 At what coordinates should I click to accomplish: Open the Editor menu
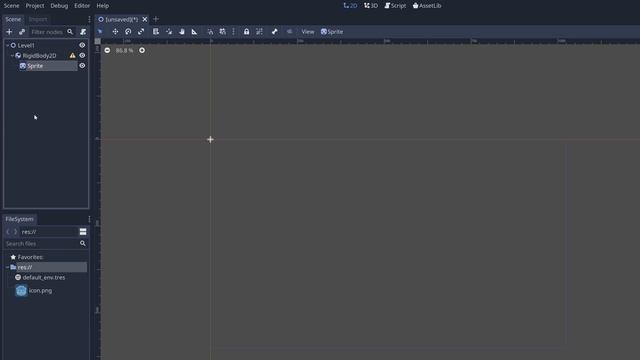tap(82, 6)
